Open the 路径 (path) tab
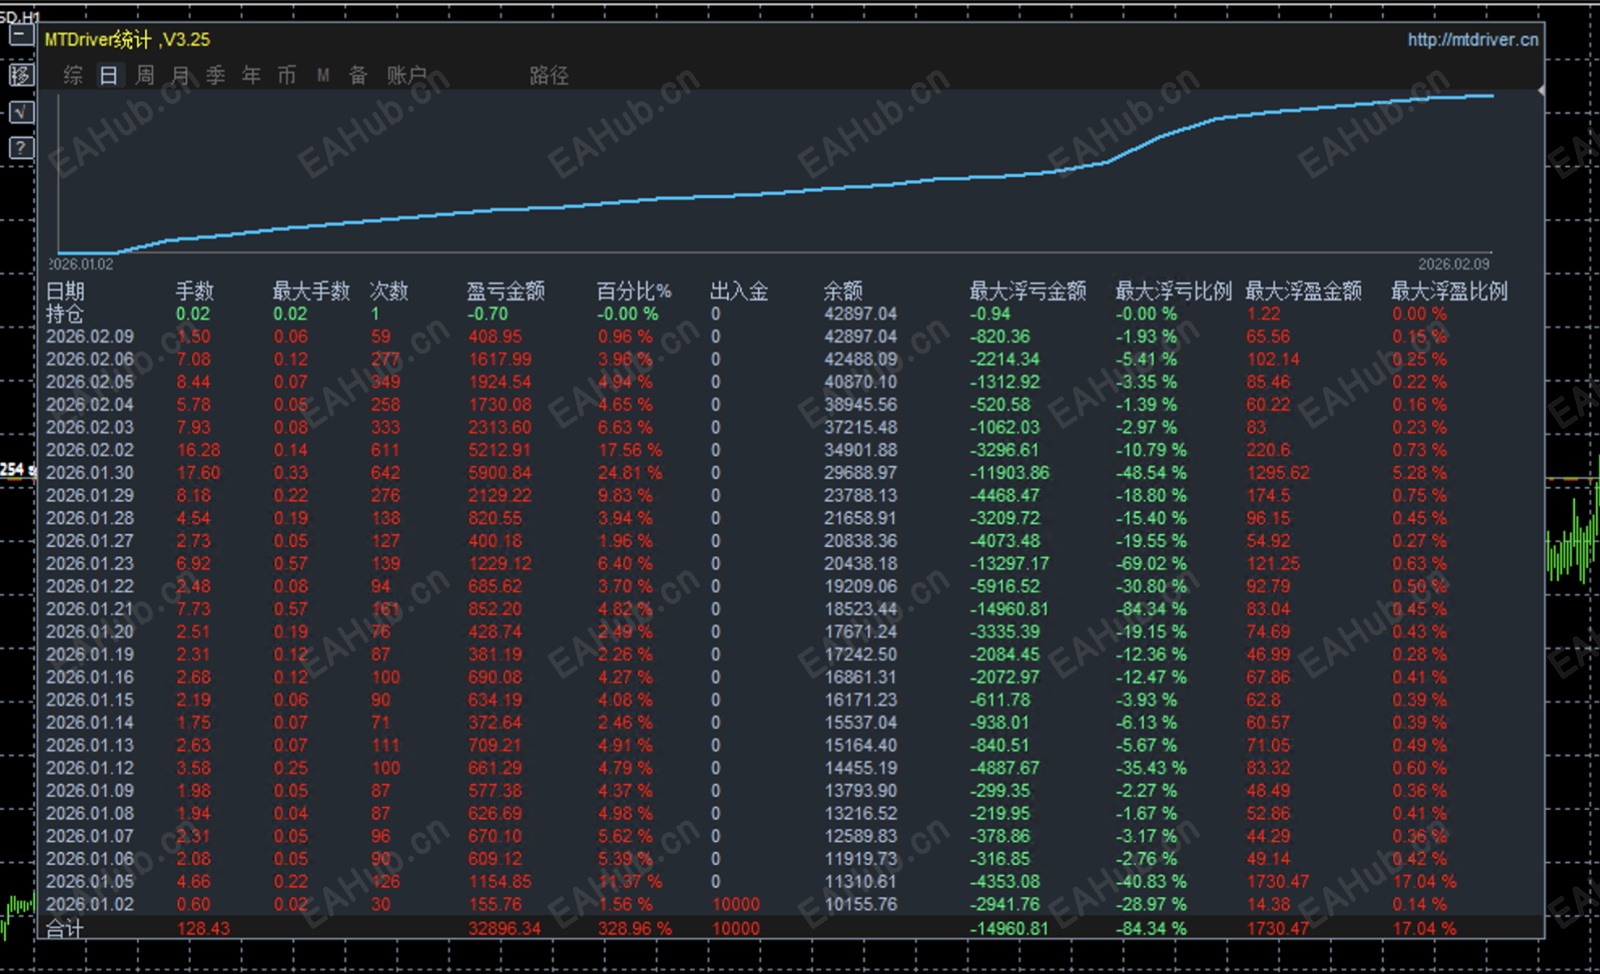 549,75
